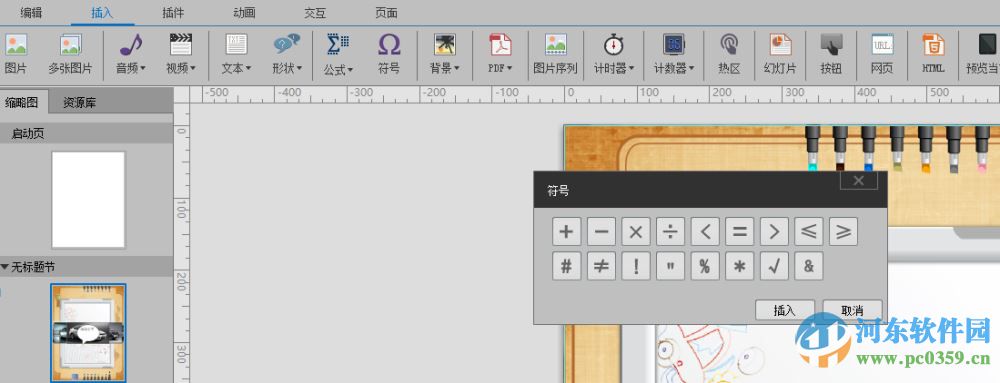This screenshot has width=1000, height=383.
Task: Expand the 公式 dropdown arrow
Action: point(350,69)
